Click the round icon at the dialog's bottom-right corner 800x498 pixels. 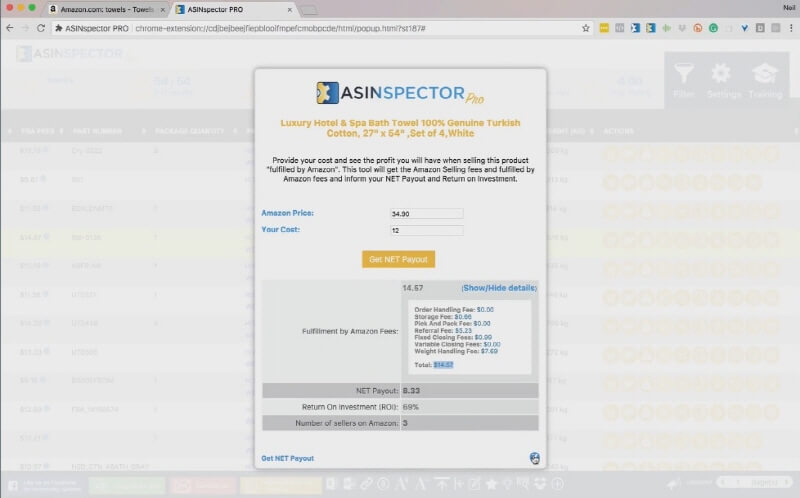point(534,458)
